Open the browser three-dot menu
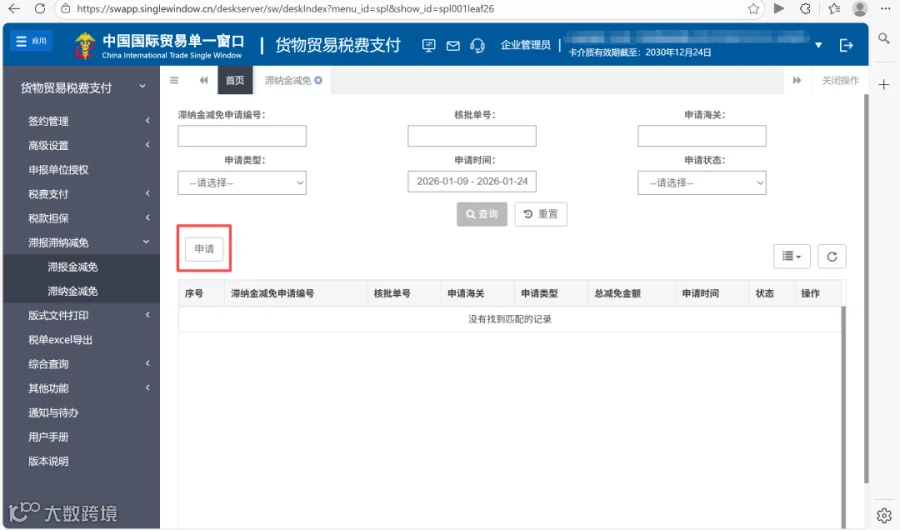 885,9
